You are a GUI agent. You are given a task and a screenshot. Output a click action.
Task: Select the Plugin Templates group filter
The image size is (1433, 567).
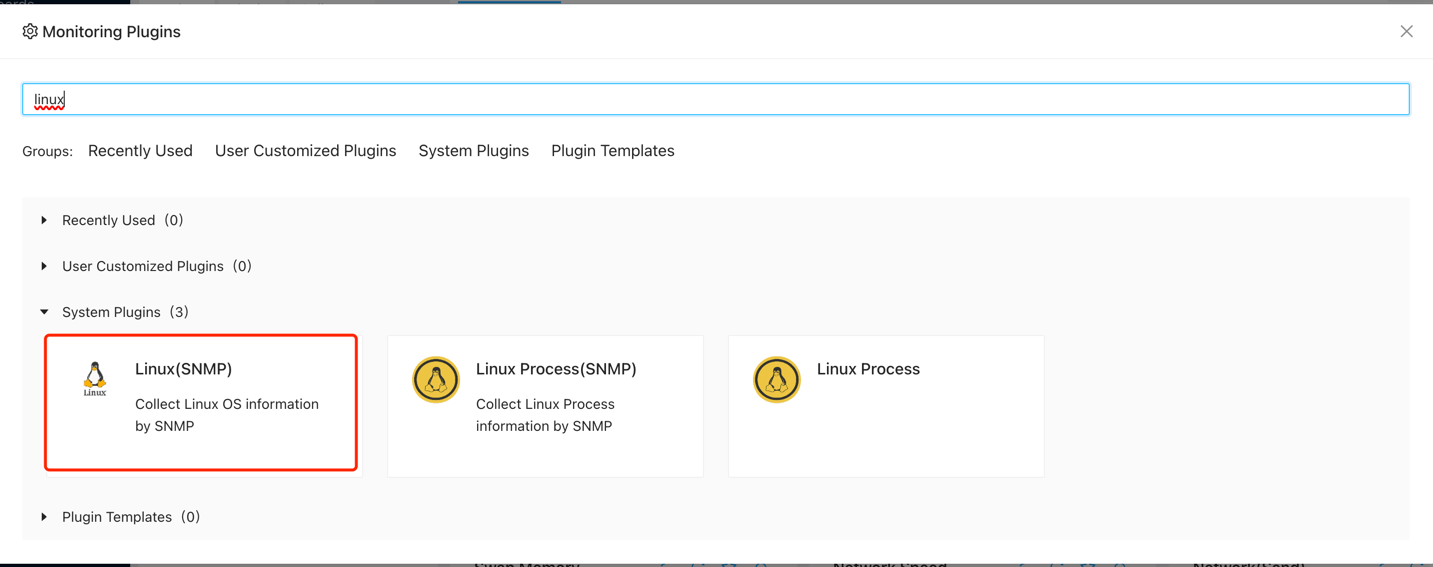pyautogui.click(x=612, y=151)
